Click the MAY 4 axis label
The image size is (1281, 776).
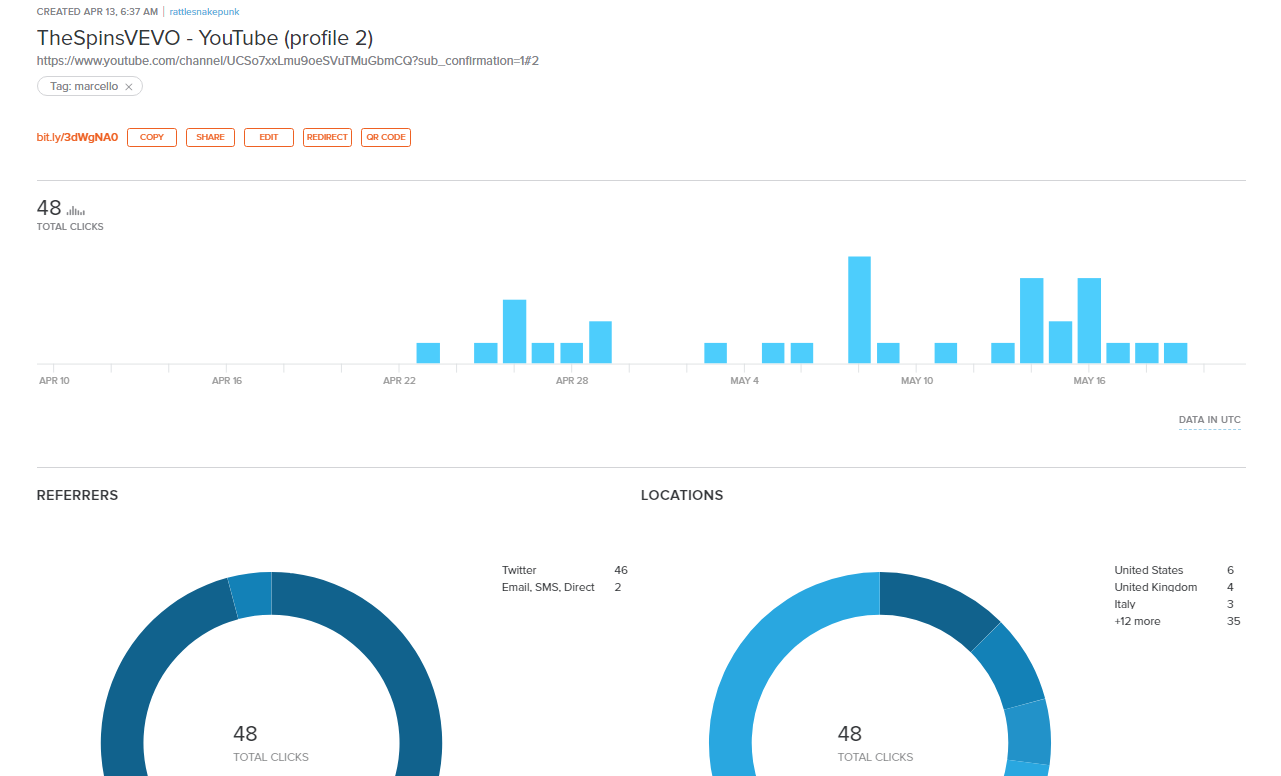pos(744,381)
